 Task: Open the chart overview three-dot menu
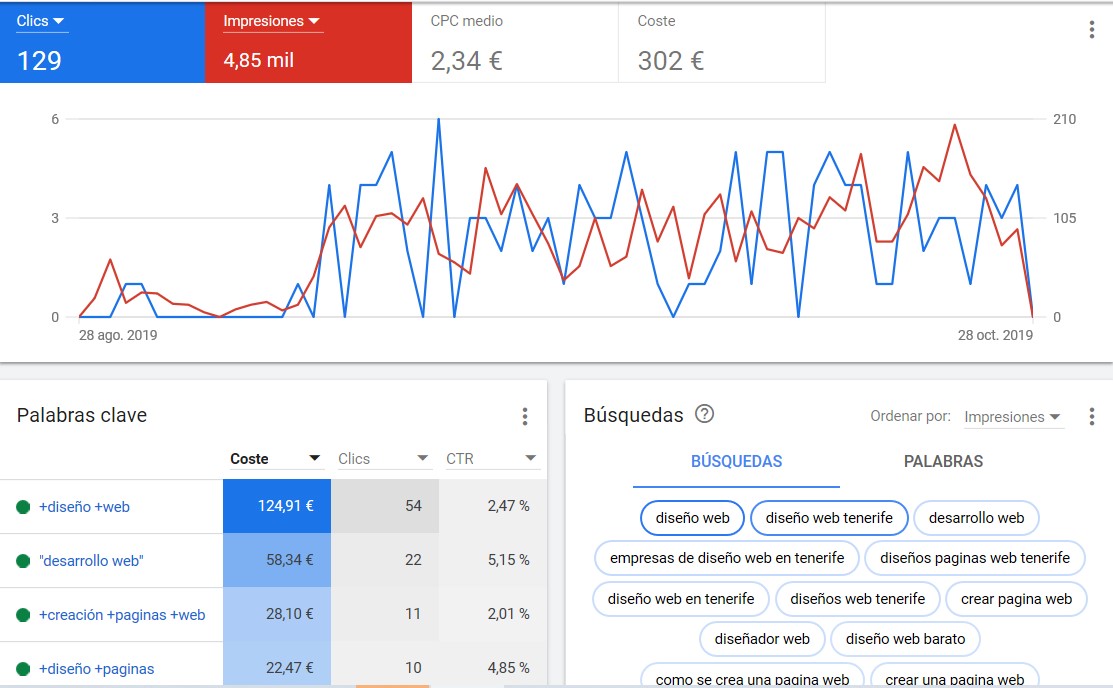[x=1091, y=30]
